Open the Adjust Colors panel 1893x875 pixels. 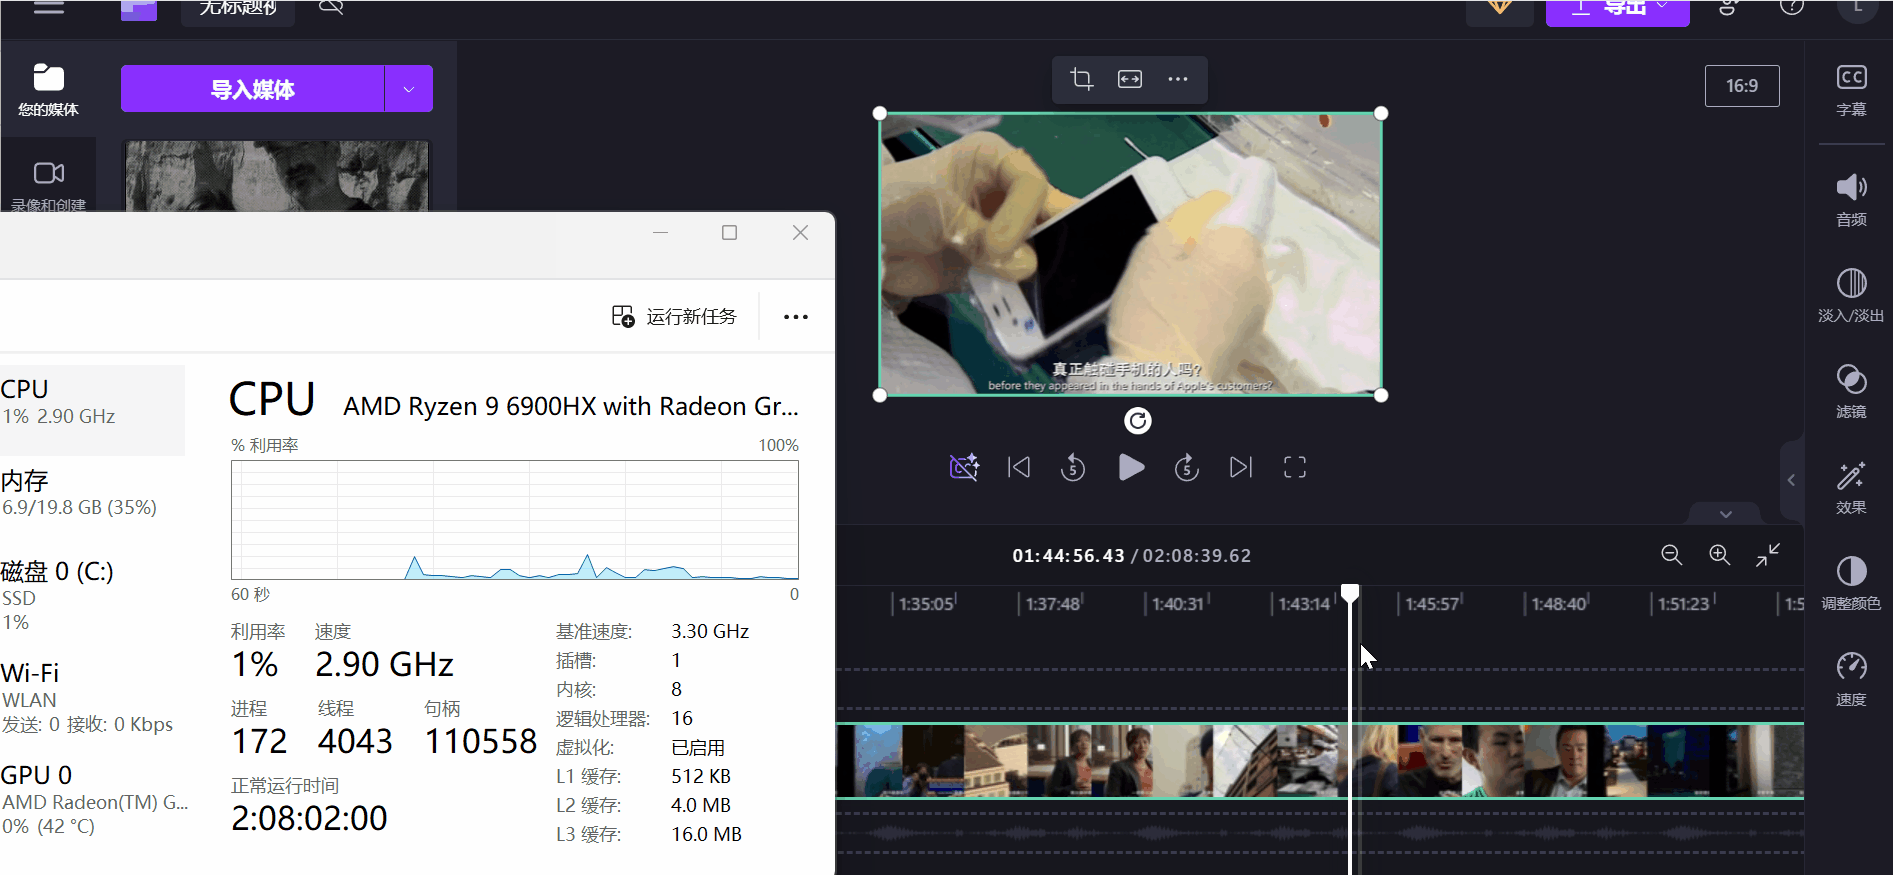[x=1851, y=584]
